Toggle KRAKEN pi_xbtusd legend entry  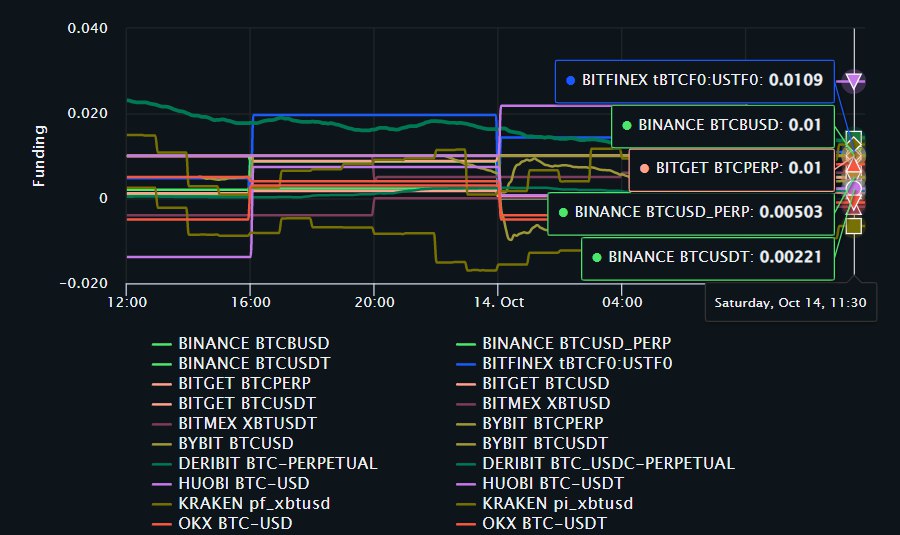click(545, 503)
